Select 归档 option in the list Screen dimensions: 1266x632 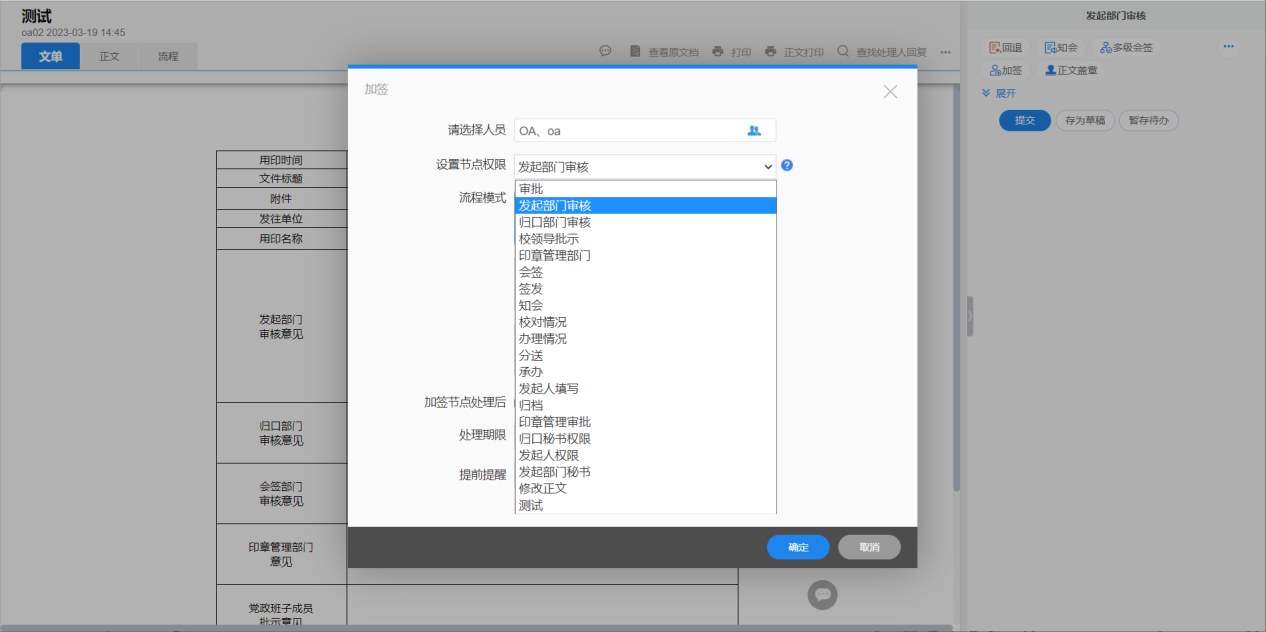[645, 405]
